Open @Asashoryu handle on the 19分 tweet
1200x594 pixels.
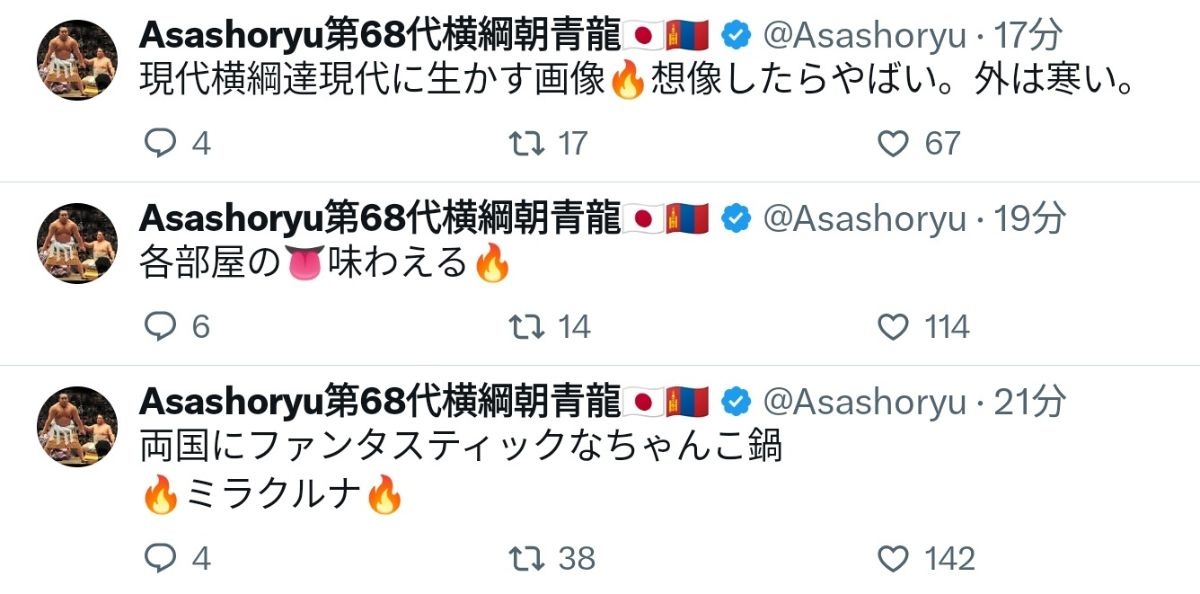(864, 219)
